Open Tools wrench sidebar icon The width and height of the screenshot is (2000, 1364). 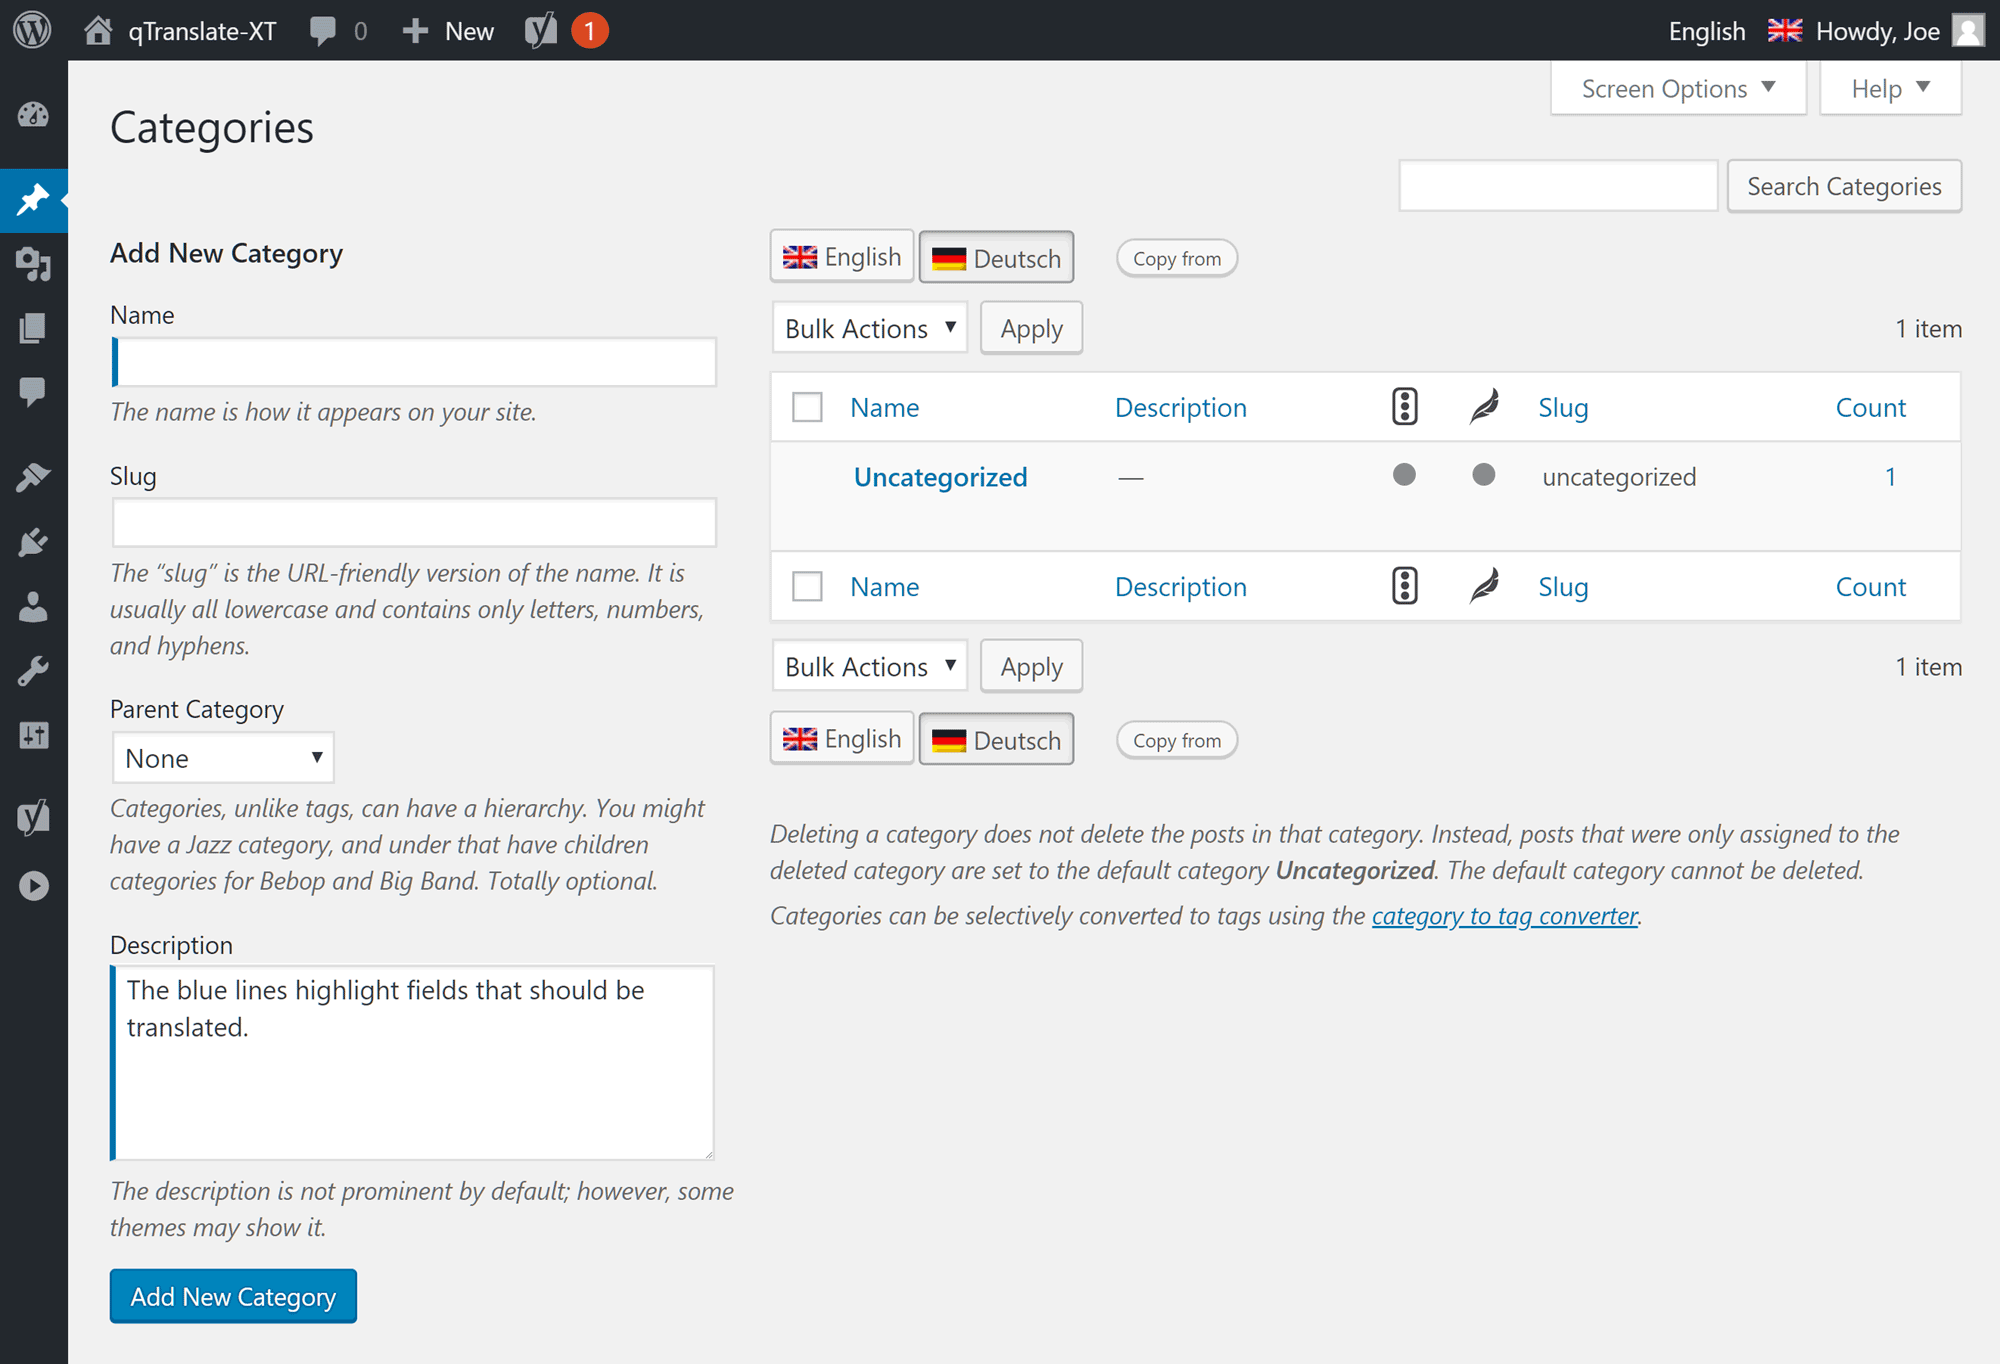tap(33, 671)
